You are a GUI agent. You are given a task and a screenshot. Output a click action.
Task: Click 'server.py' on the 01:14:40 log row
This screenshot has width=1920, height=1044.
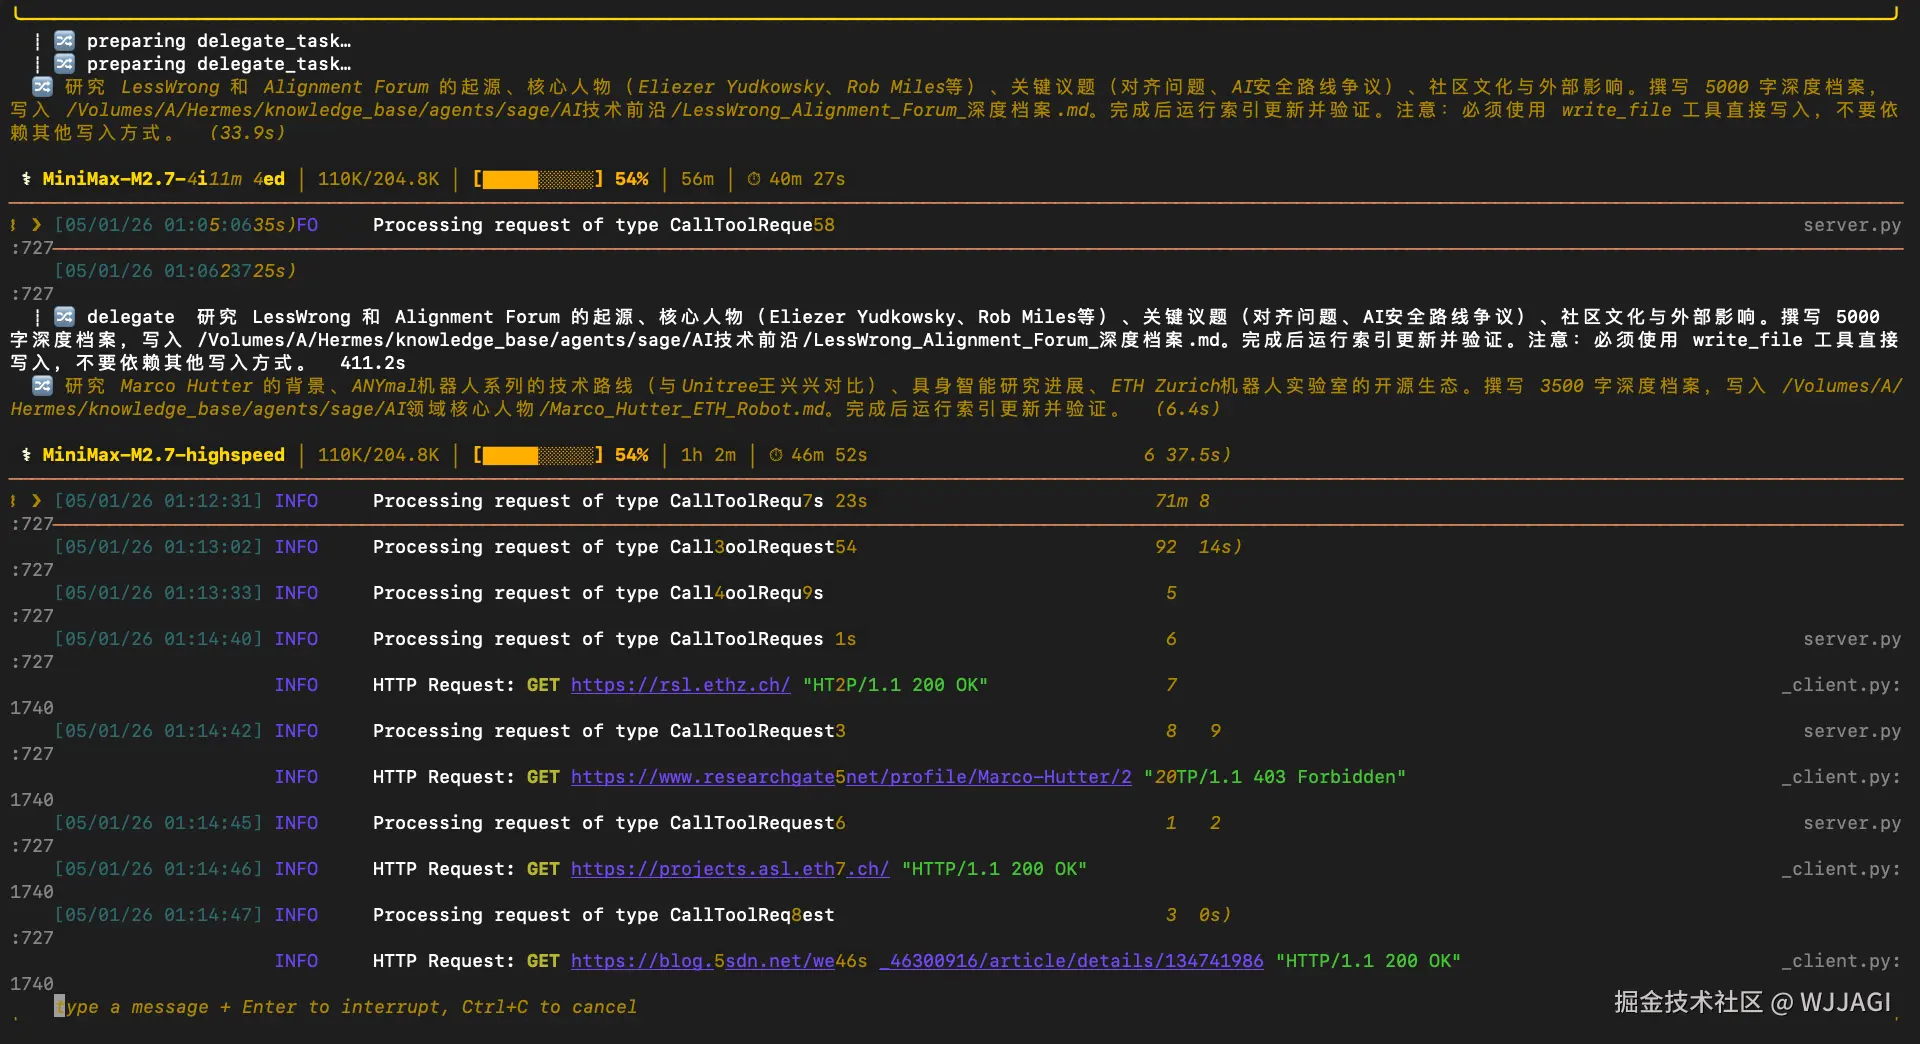coord(1852,639)
